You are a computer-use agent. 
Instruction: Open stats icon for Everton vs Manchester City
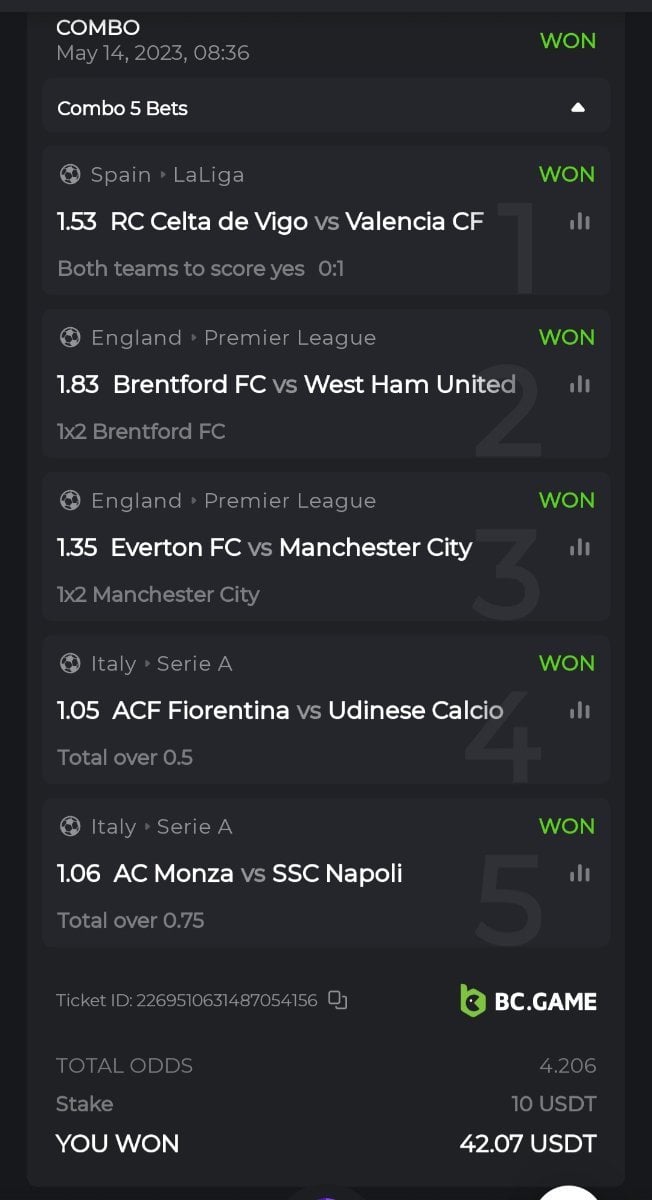click(579, 548)
